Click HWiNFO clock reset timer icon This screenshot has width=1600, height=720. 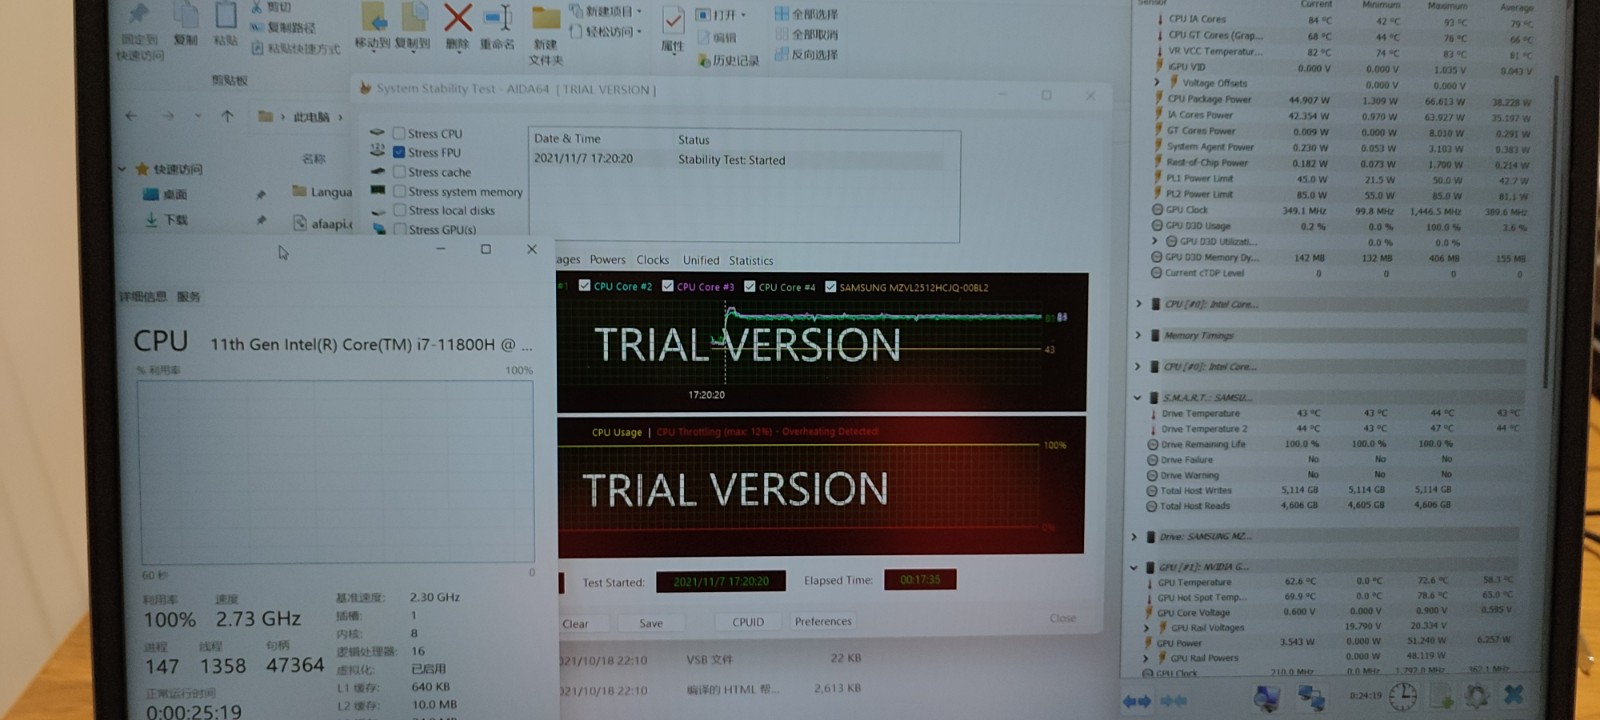[1403, 696]
